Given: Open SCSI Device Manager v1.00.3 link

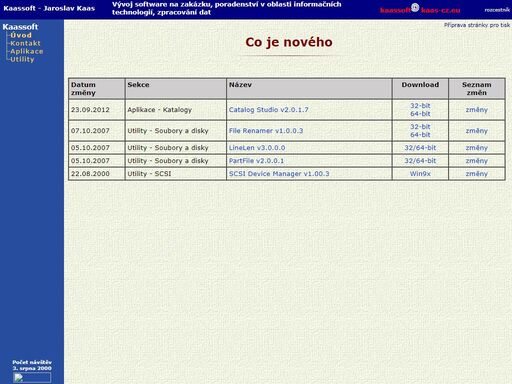Looking at the screenshot, I should (279, 174).
